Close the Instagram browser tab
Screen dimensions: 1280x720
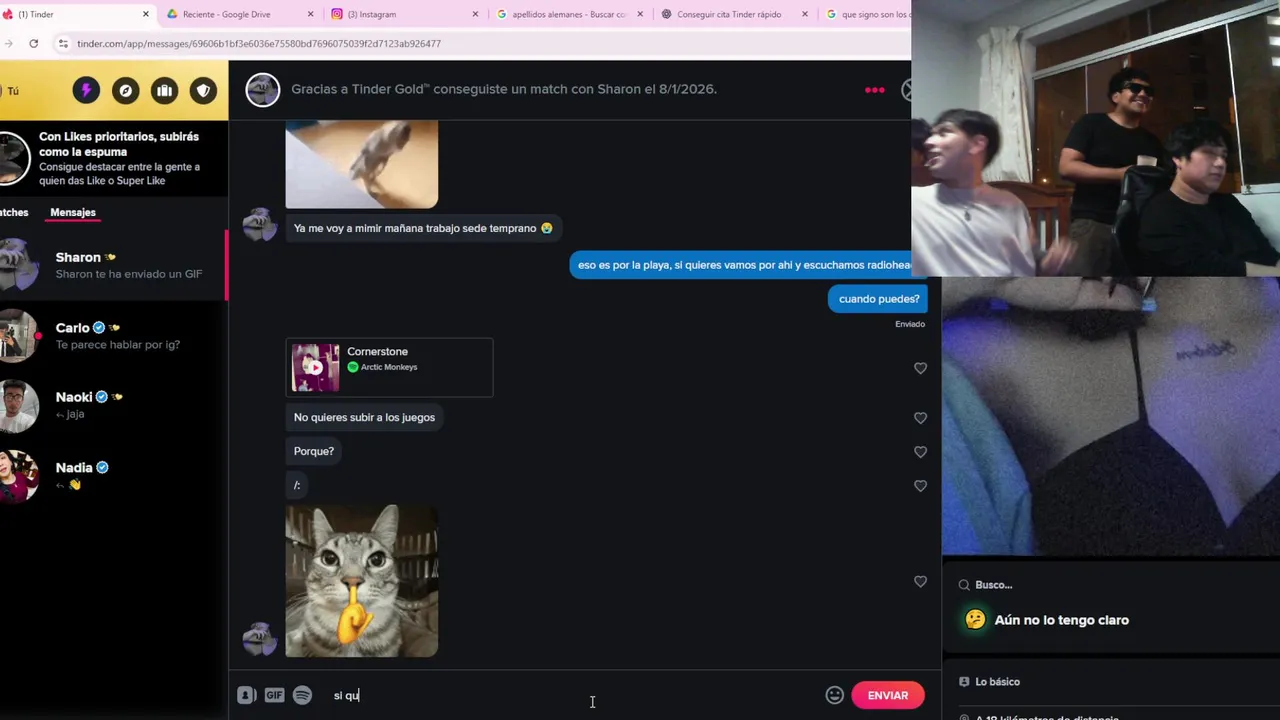point(475,14)
